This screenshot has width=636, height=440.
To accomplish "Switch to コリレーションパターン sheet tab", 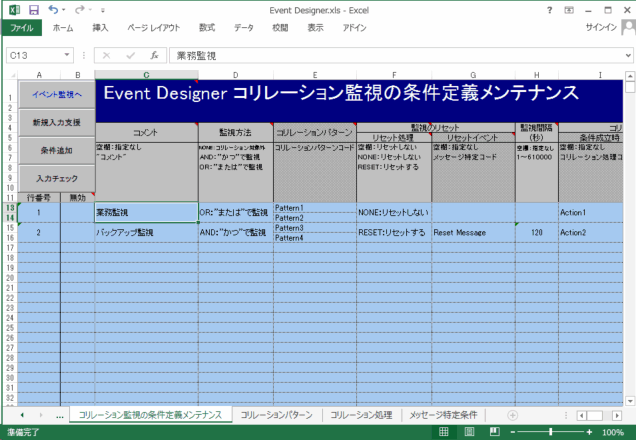I will [277, 415].
